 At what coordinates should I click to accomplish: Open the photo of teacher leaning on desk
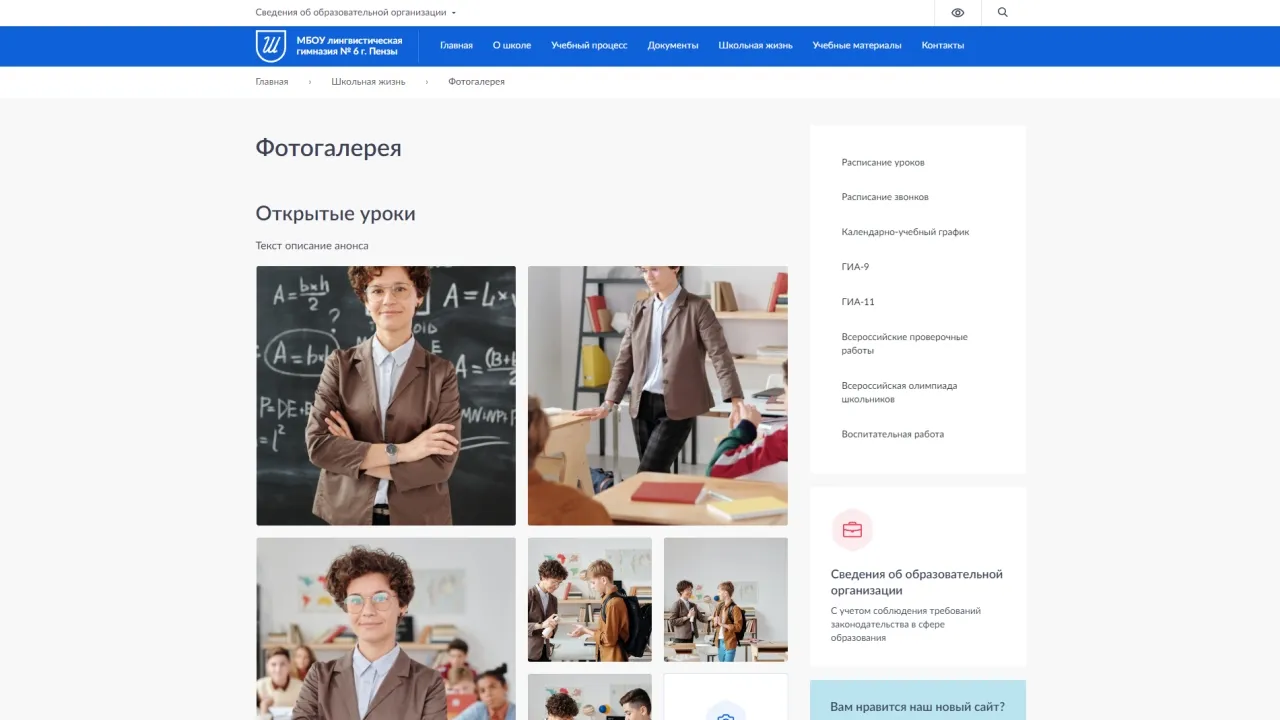(x=658, y=396)
